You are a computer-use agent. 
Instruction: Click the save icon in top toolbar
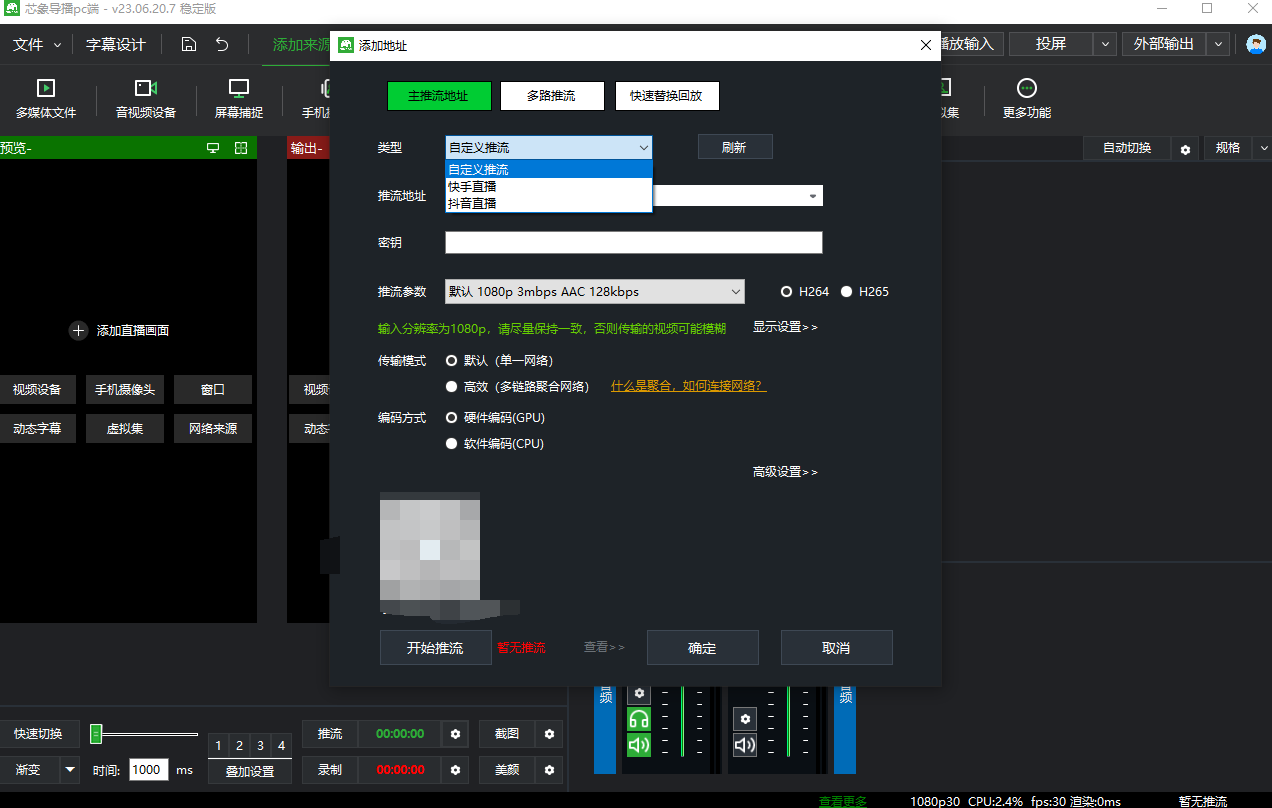pyautogui.click(x=189, y=44)
